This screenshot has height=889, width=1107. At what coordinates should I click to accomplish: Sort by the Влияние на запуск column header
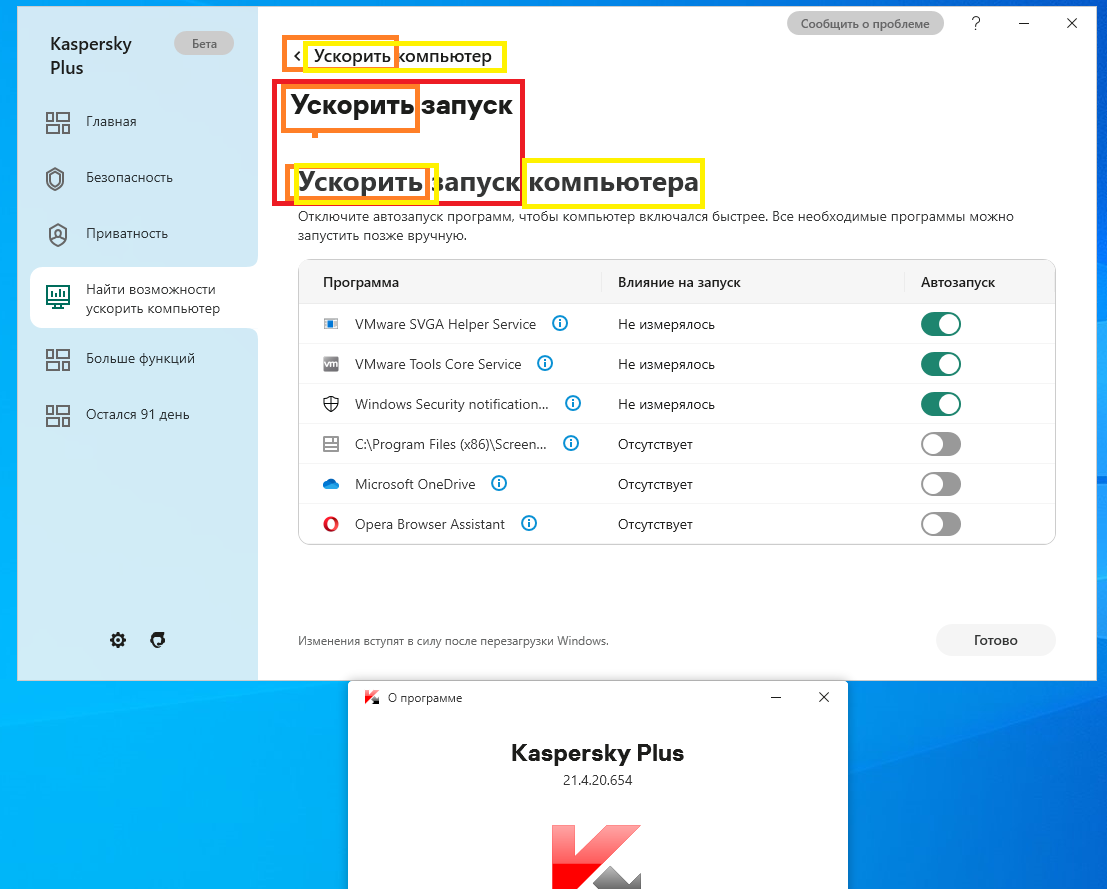pyautogui.click(x=679, y=282)
